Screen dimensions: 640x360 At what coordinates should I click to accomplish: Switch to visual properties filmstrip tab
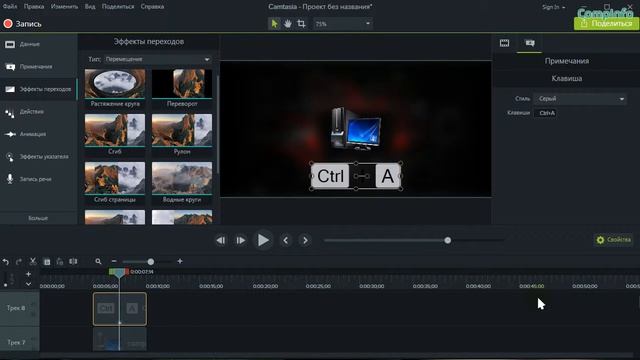504,43
